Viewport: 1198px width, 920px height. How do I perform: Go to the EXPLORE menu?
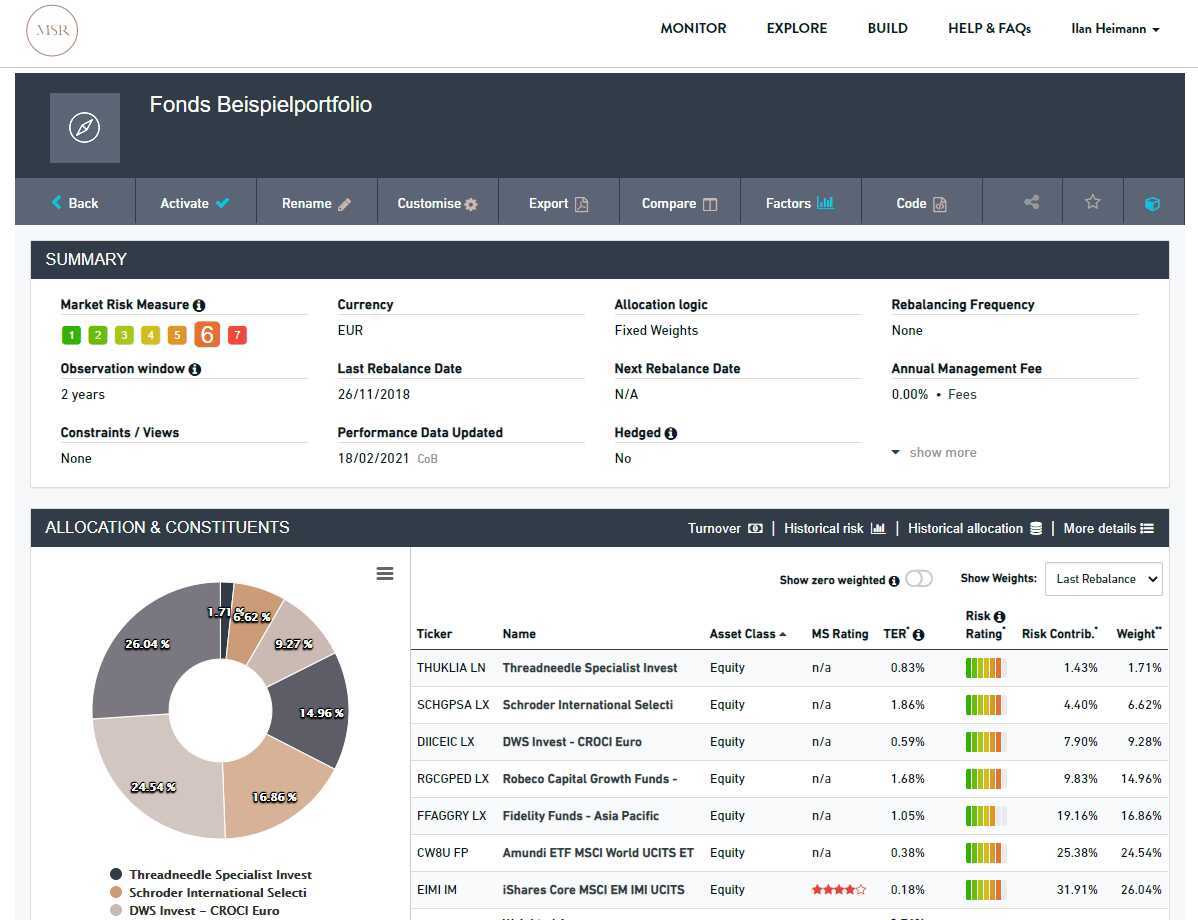[797, 28]
